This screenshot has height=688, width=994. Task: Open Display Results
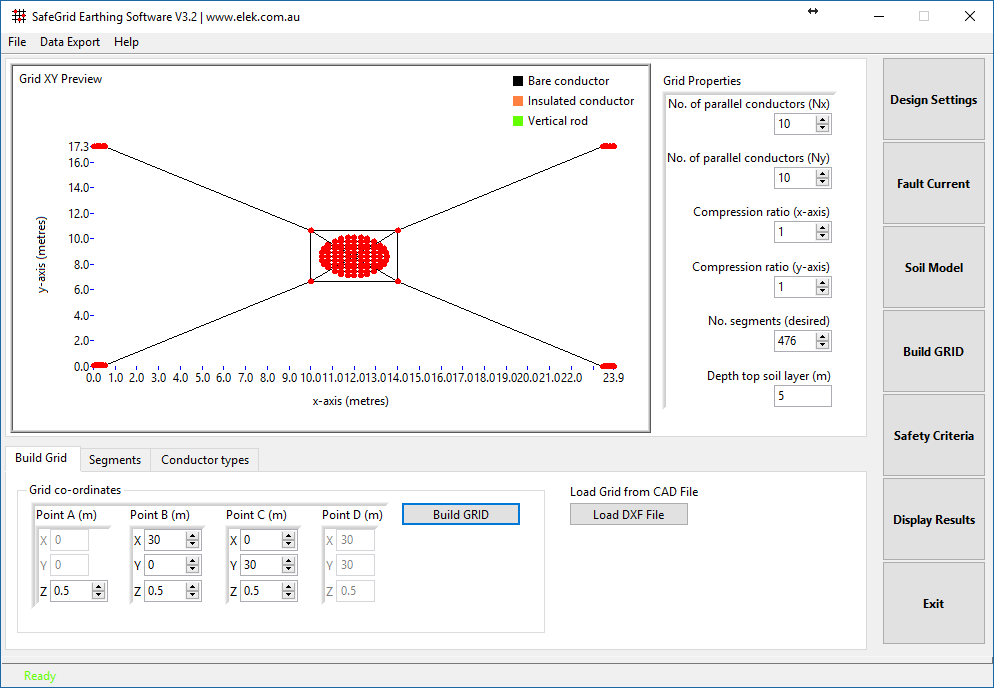click(932, 519)
